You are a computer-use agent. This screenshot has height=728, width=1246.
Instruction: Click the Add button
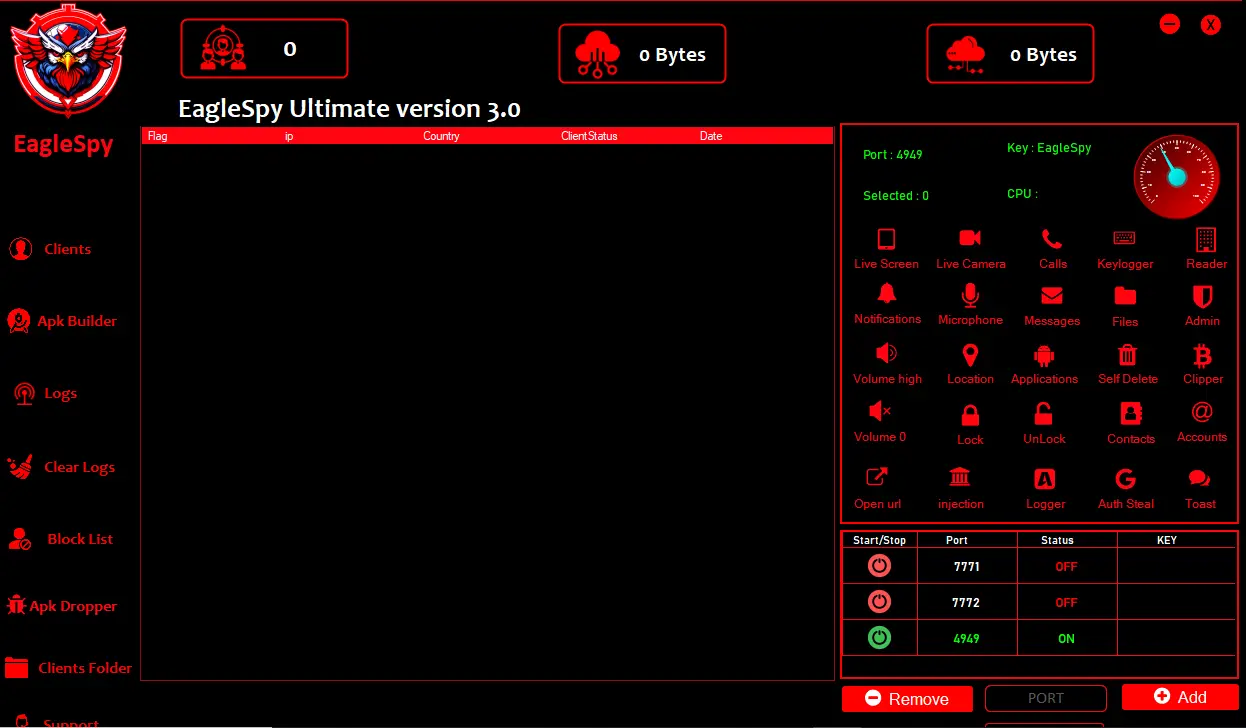[x=1180, y=697]
